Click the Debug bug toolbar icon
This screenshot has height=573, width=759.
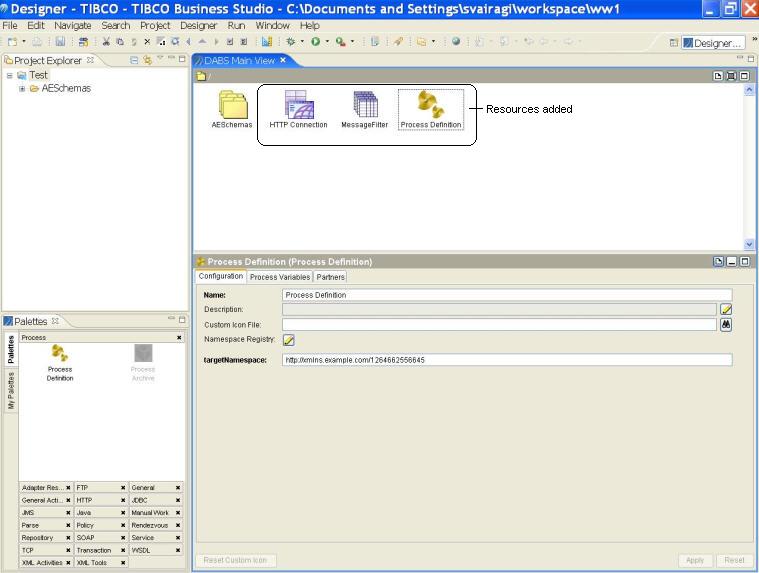290,42
